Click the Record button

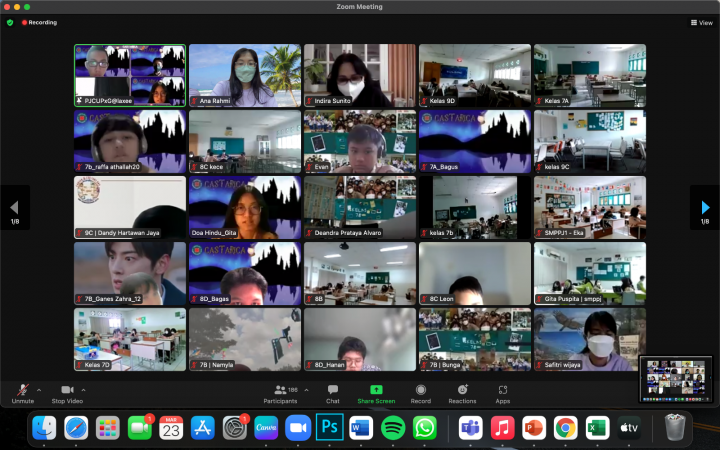[x=420, y=389]
